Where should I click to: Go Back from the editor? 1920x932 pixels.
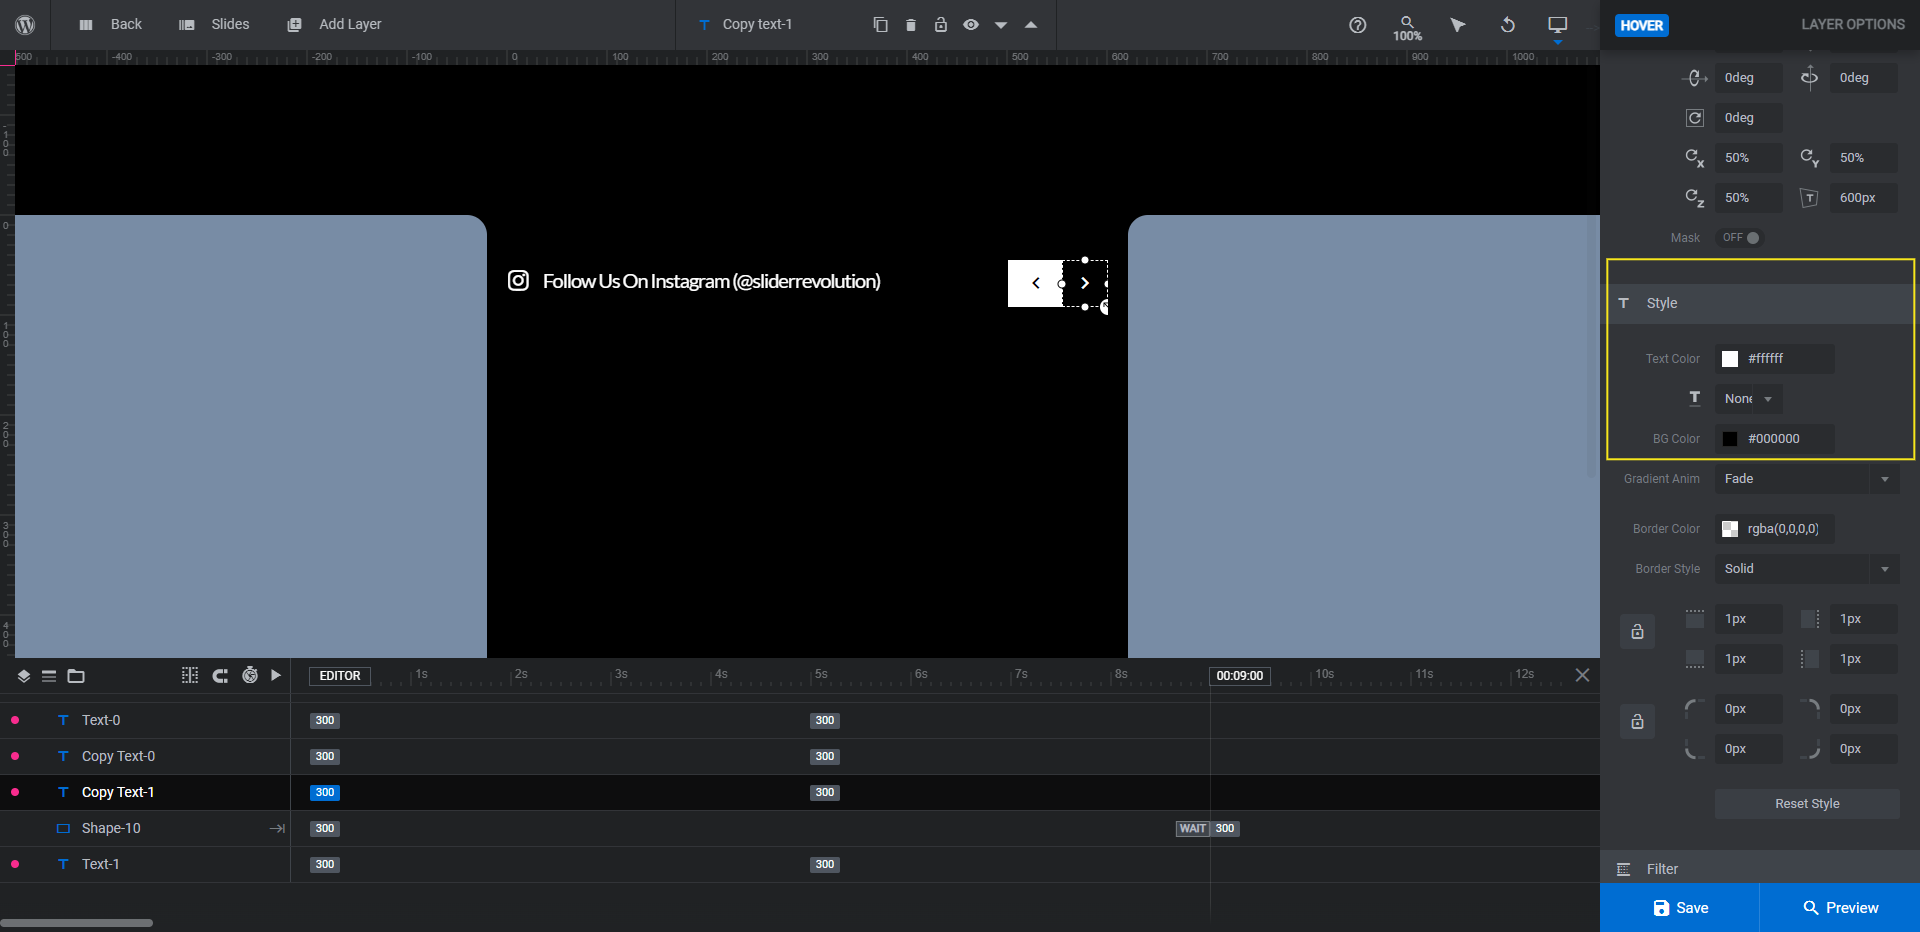110,24
